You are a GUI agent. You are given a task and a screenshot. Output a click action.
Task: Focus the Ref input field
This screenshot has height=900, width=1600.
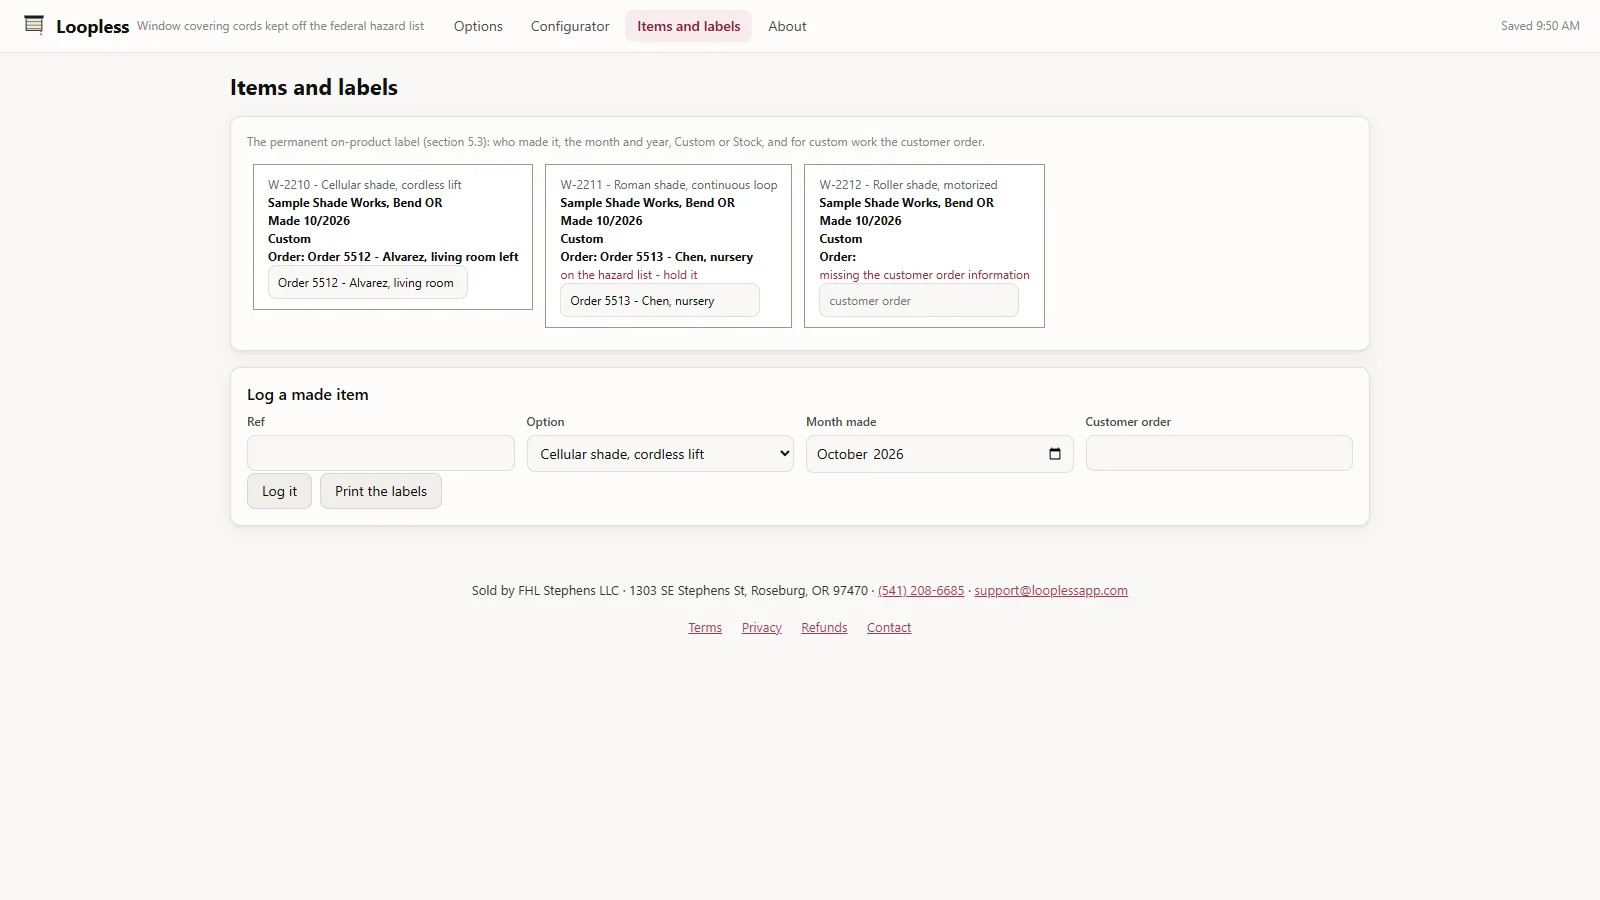pyautogui.click(x=381, y=453)
